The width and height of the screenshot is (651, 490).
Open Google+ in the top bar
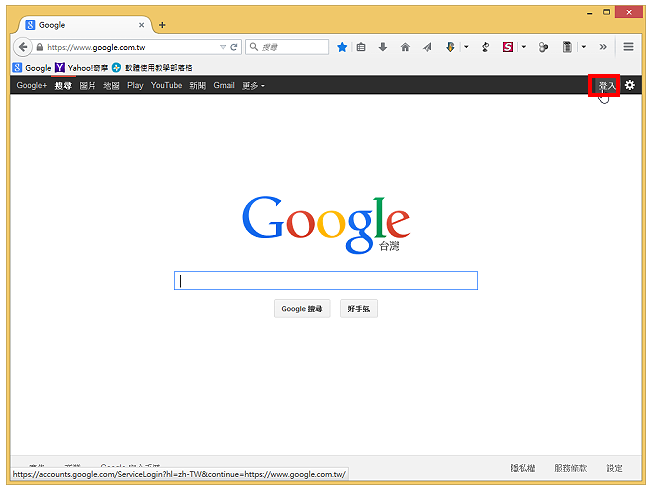click(x=32, y=85)
